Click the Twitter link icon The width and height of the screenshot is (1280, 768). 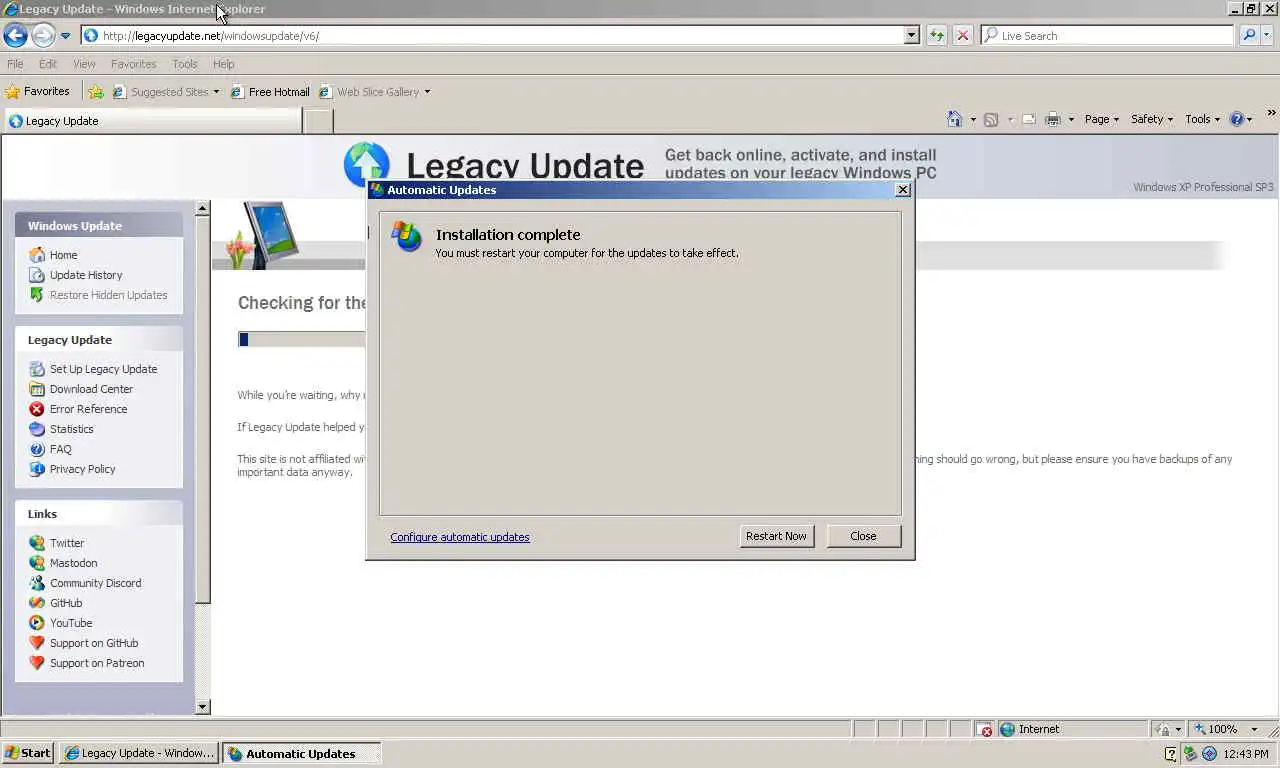37,543
